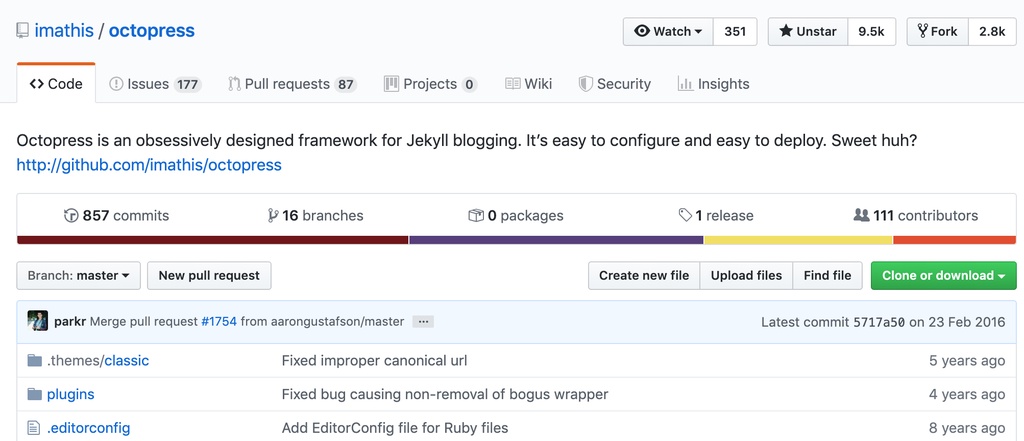
Task: Open the Watch notifications dropdown
Action: point(669,32)
